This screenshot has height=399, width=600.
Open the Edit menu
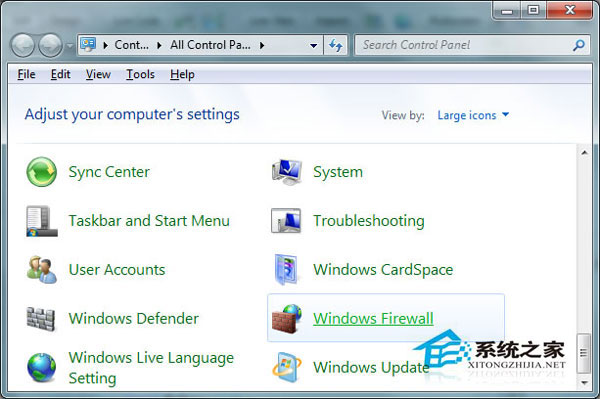60,74
